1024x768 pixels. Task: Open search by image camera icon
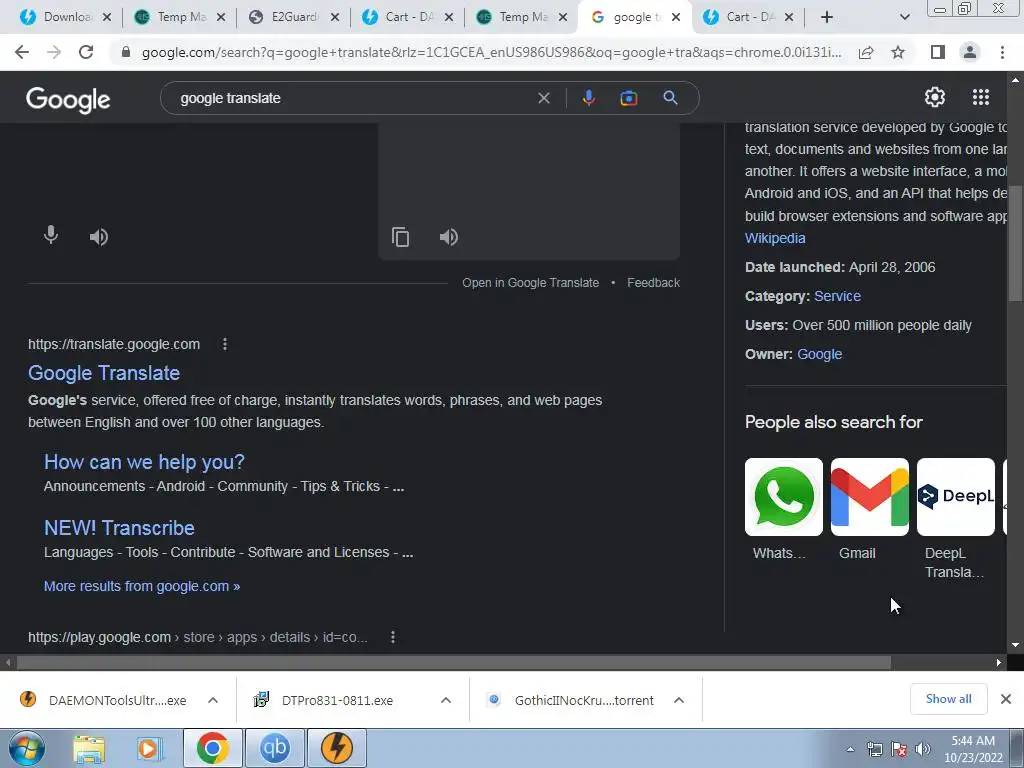pos(628,98)
